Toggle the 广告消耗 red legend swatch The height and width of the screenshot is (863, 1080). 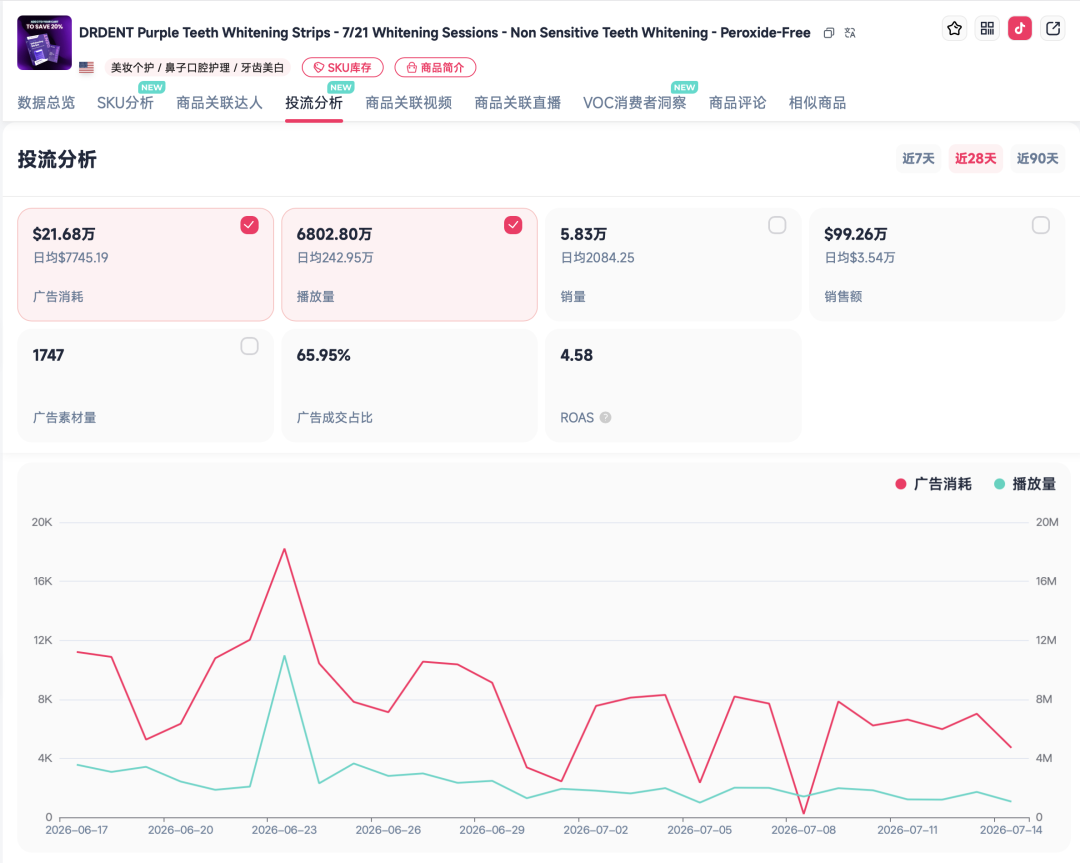pyautogui.click(x=900, y=484)
